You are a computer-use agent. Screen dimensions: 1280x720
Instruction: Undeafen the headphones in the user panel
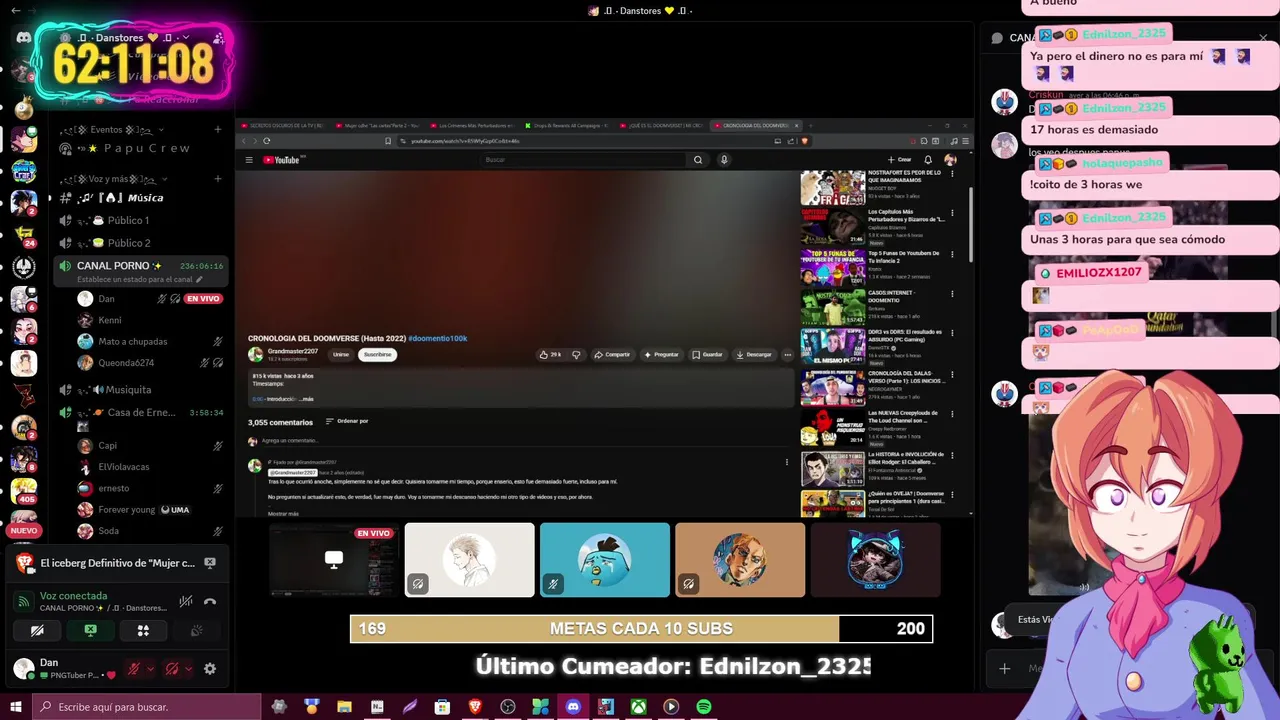(x=172, y=669)
